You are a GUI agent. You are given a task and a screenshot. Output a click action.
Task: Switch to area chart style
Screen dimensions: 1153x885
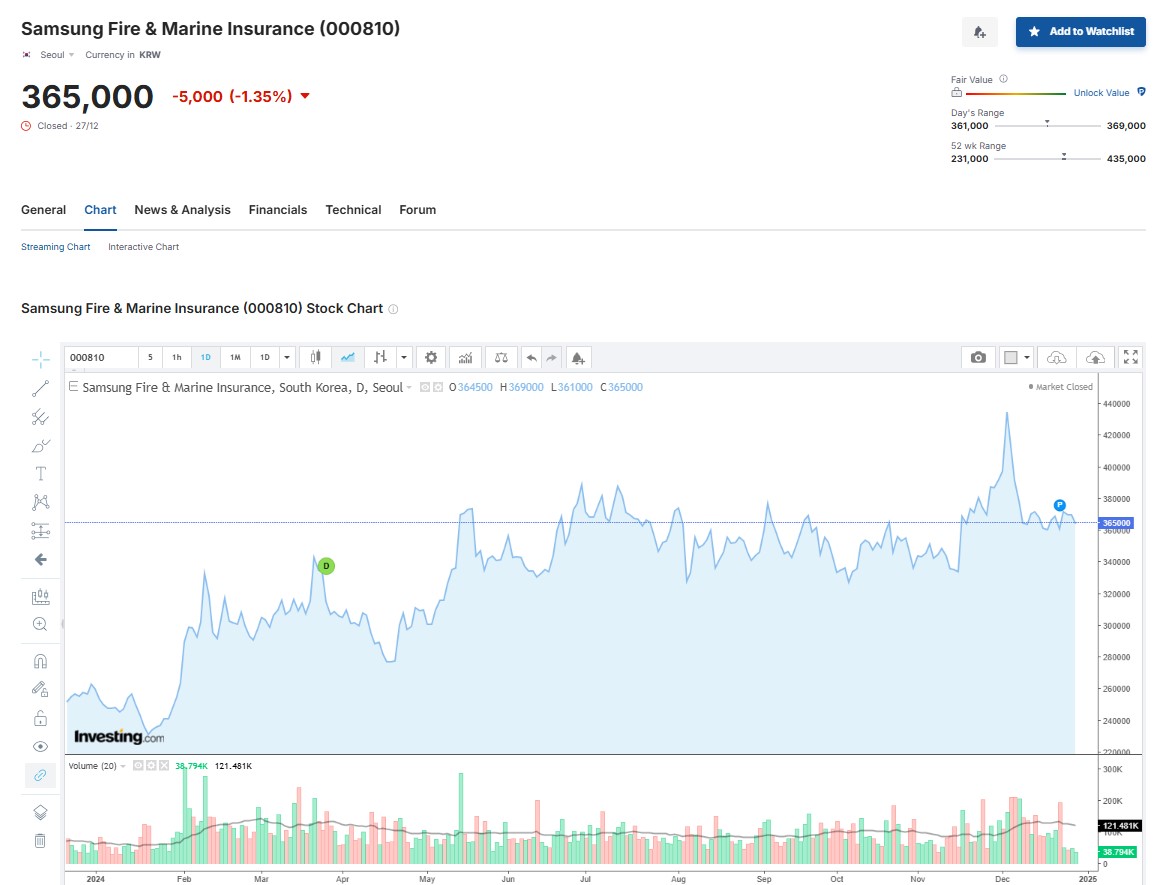coord(347,358)
